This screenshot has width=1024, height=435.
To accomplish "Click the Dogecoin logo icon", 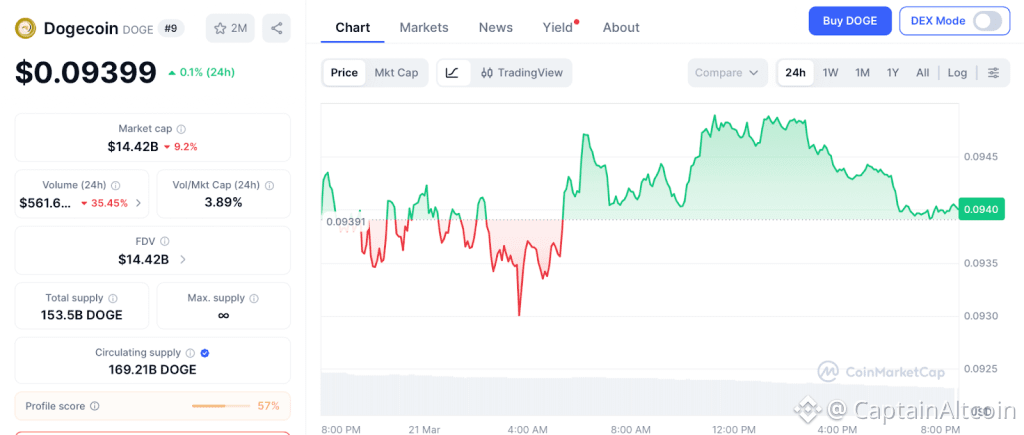I will (x=26, y=28).
